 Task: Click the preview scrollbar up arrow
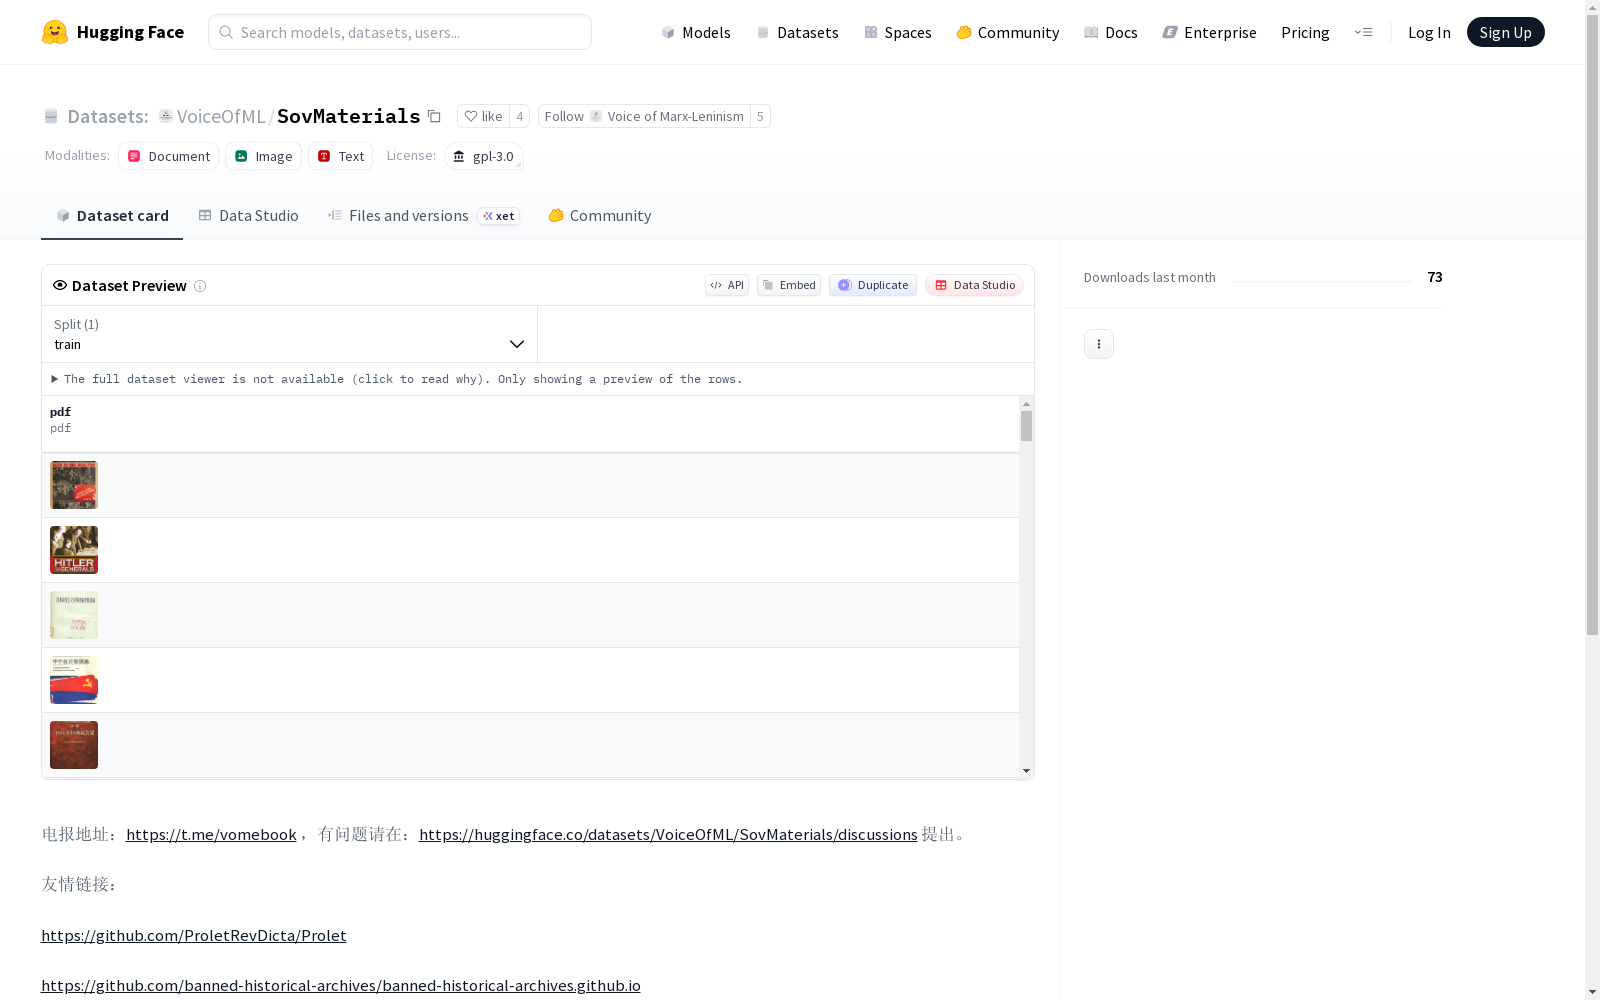[x=1026, y=404]
